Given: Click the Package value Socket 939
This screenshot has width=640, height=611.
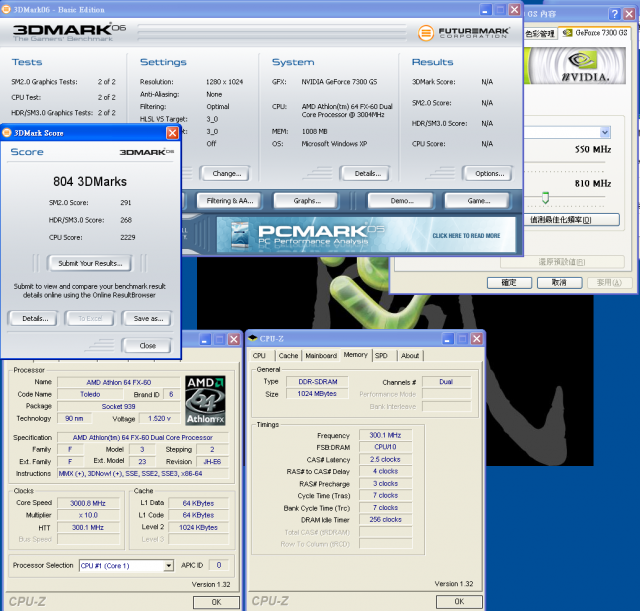Looking at the screenshot, I should (118, 407).
